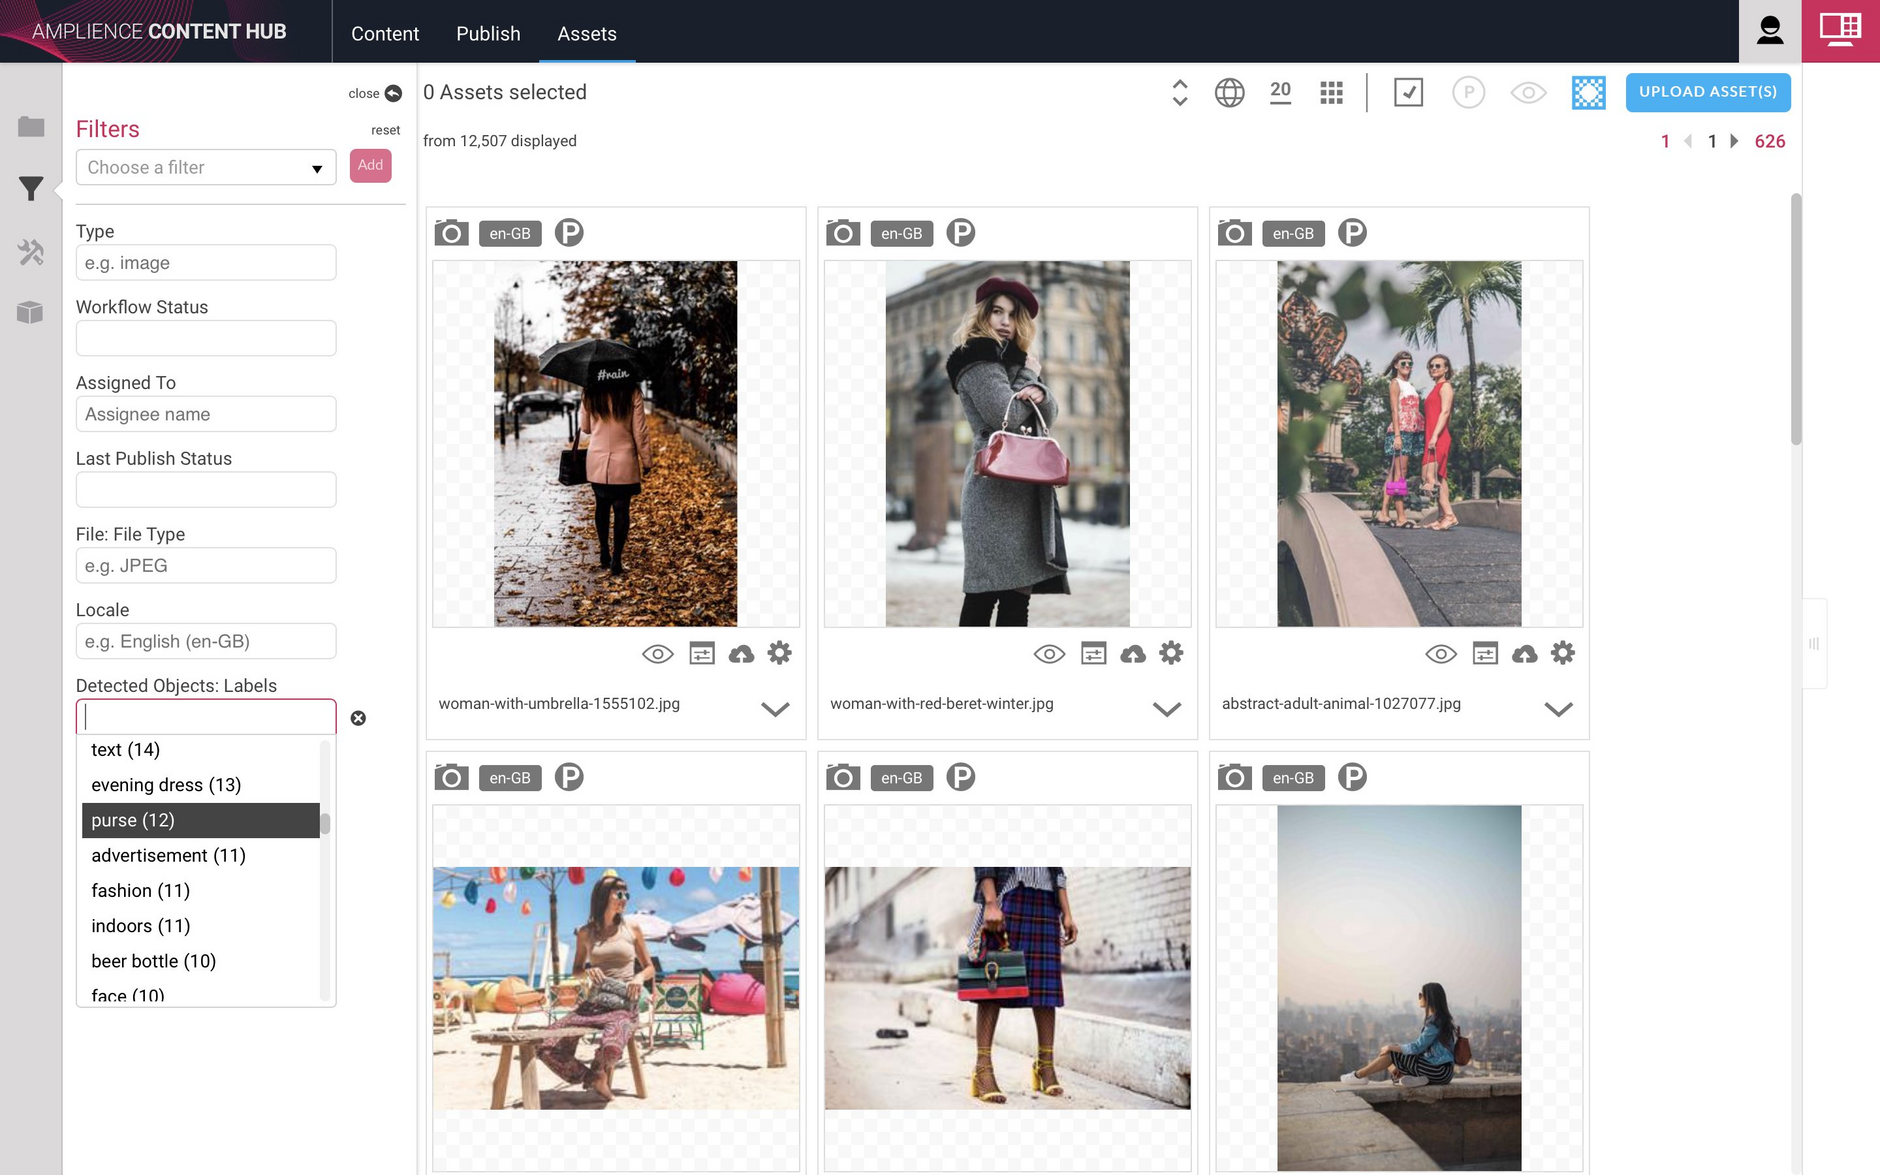This screenshot has width=1880, height=1175.
Task: Open the folders icon in the left sidebar
Action: 31,127
